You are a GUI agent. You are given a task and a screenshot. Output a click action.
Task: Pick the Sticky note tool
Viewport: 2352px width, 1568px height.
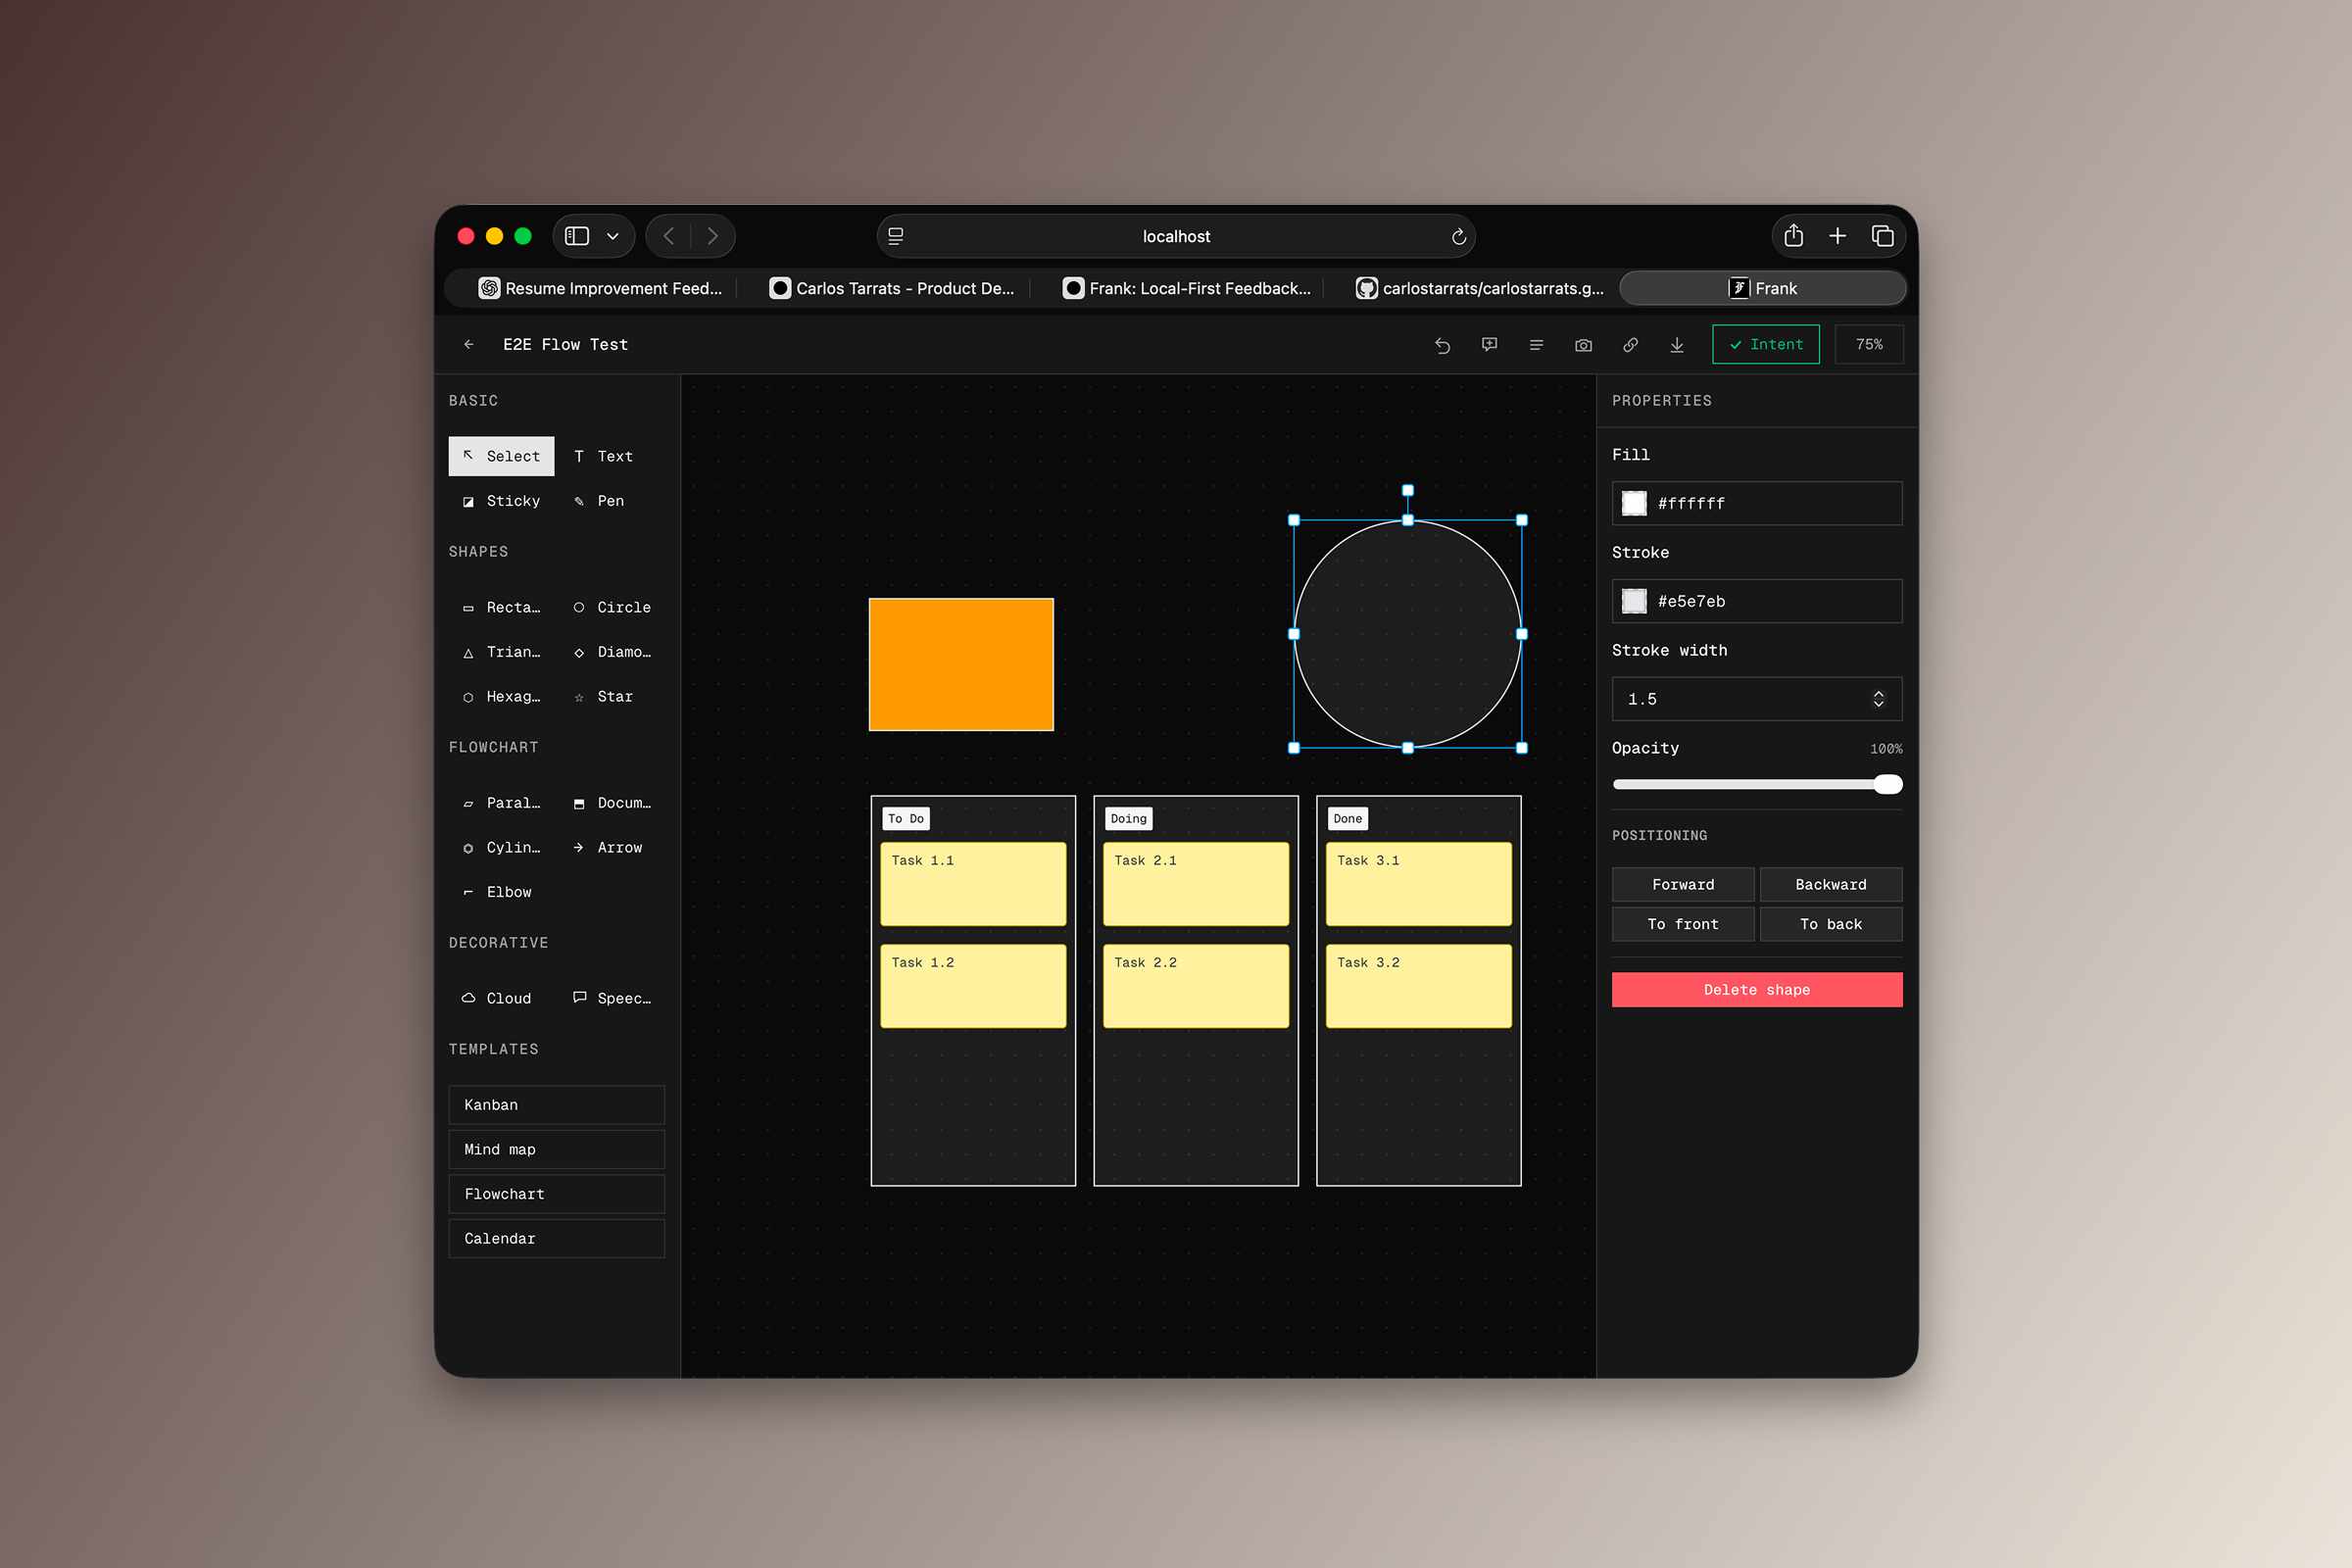[501, 501]
